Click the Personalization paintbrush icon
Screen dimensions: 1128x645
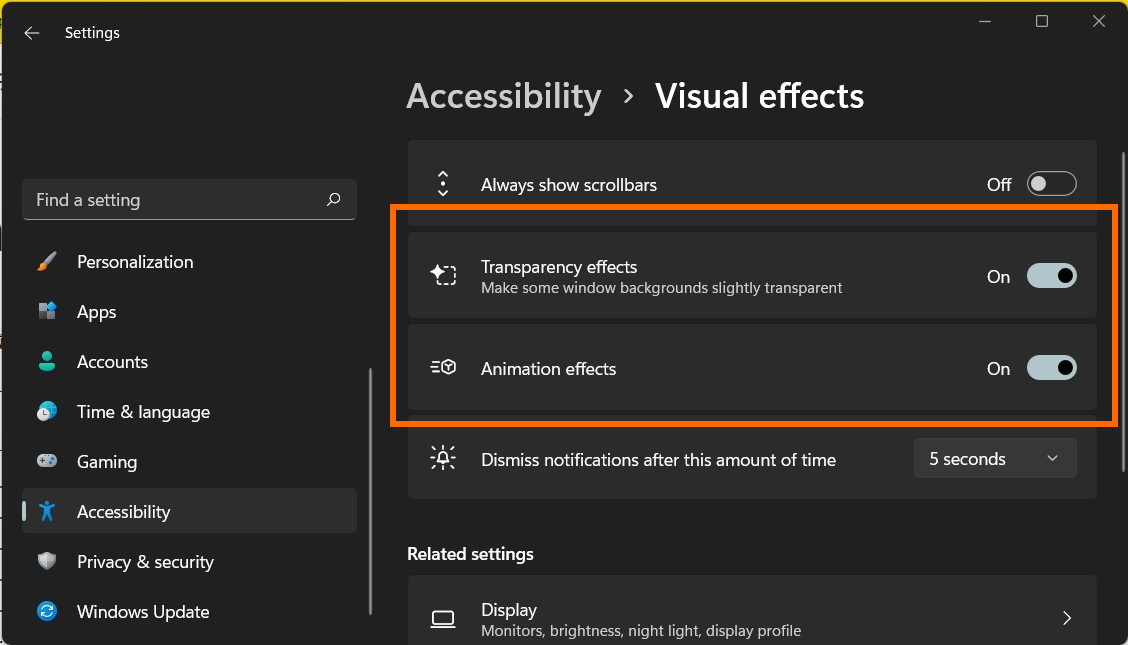(x=47, y=262)
